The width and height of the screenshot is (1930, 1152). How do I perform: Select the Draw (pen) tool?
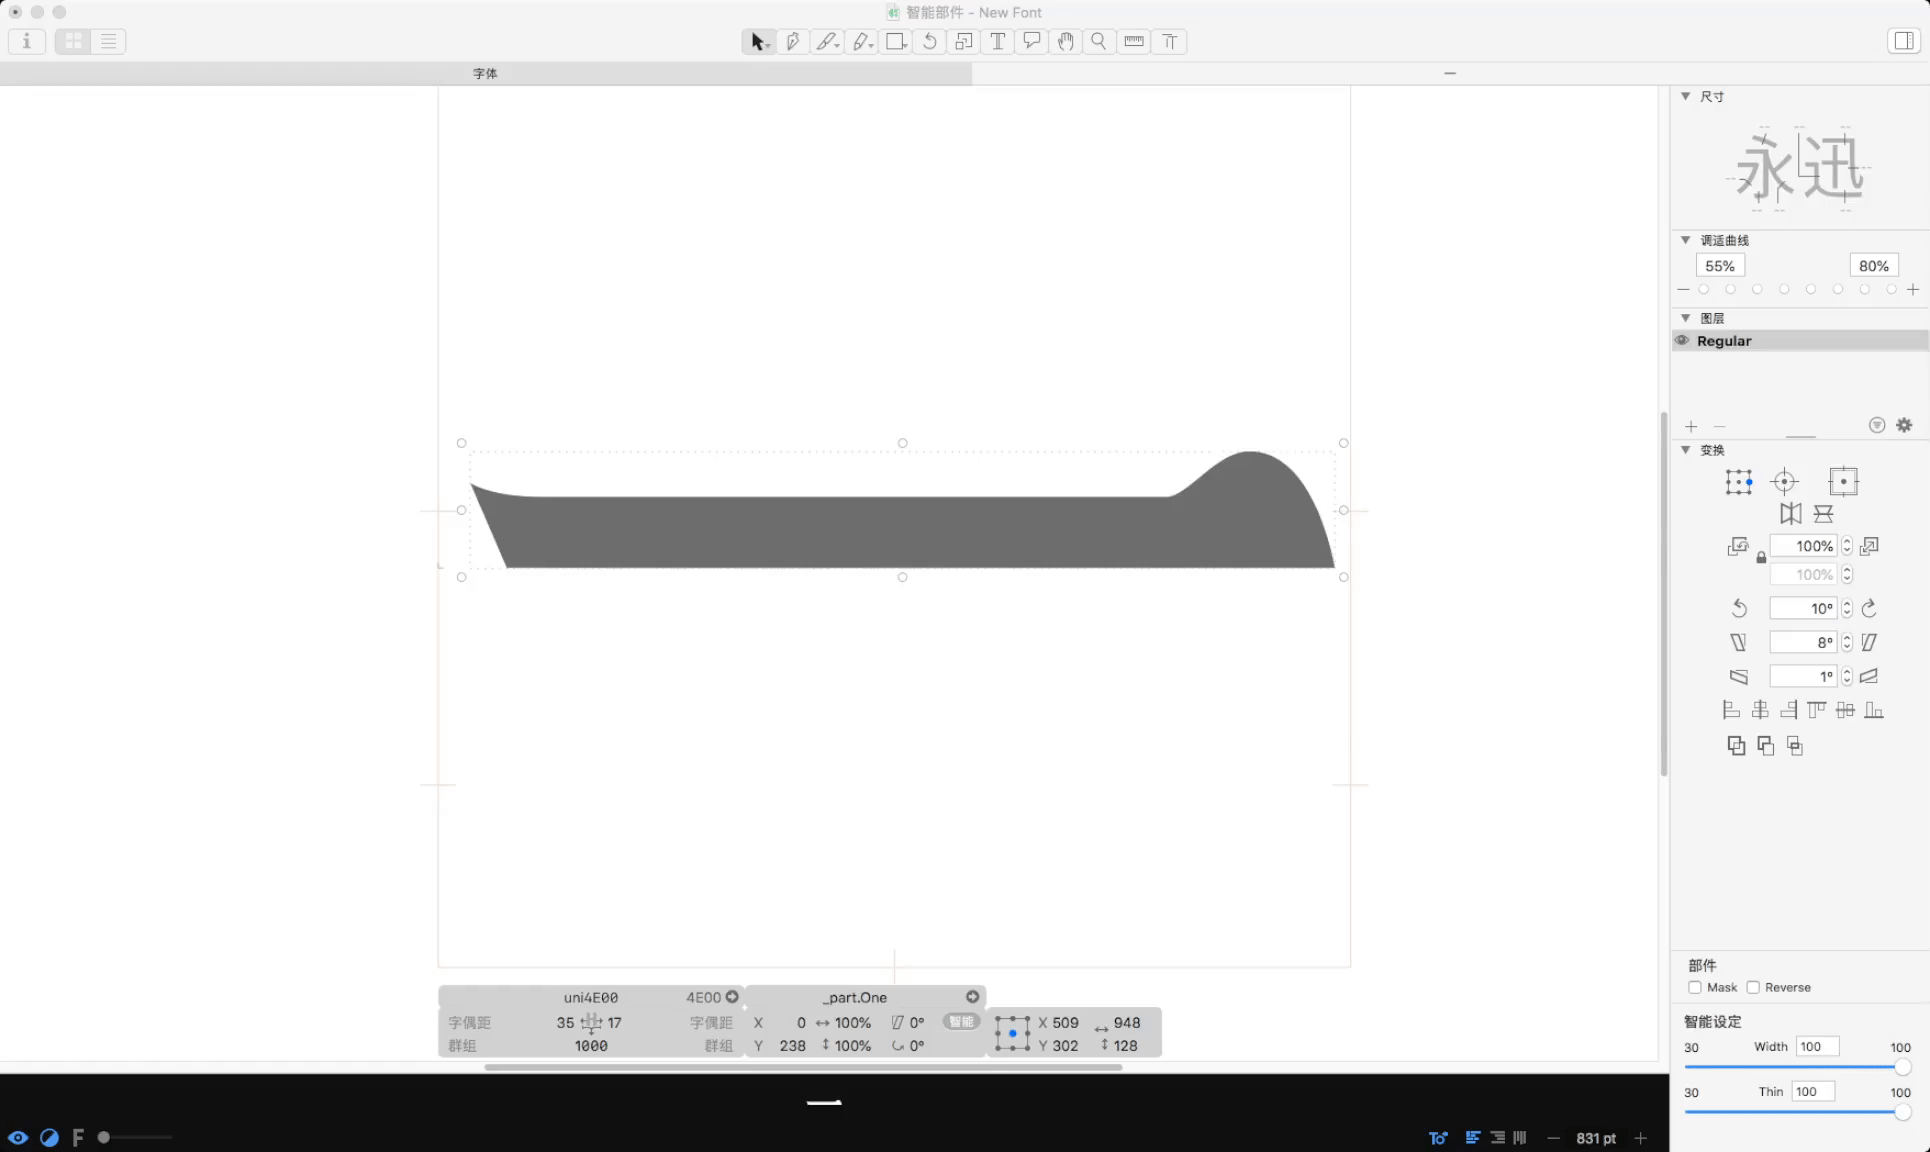(792, 41)
